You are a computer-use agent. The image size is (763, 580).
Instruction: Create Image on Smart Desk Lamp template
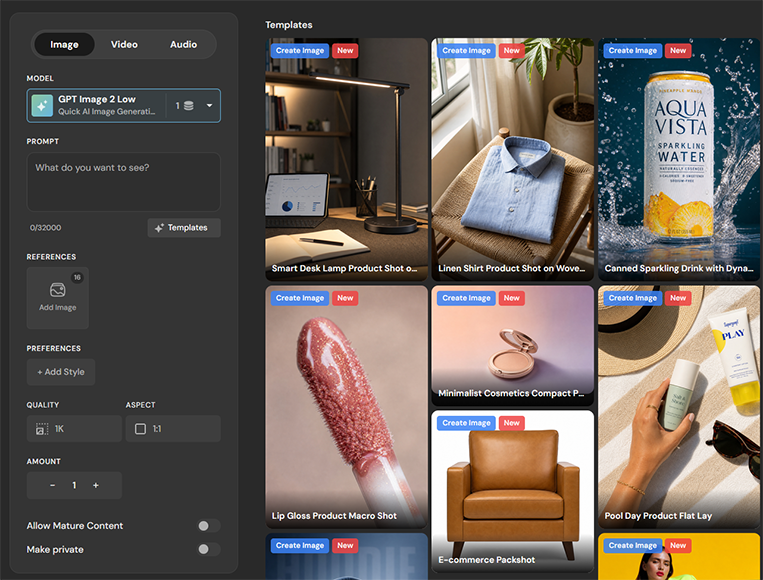point(300,51)
